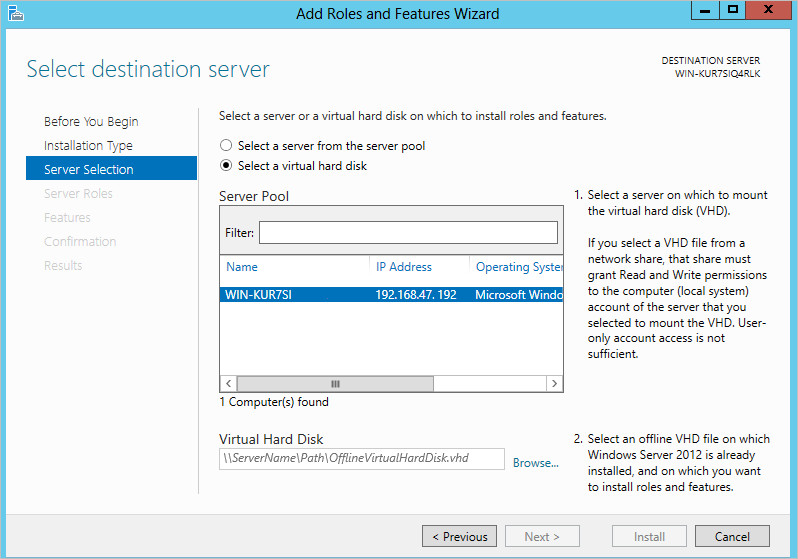Choose 'Select a virtual hard disk' option
798x559 pixels.
[x=226, y=166]
